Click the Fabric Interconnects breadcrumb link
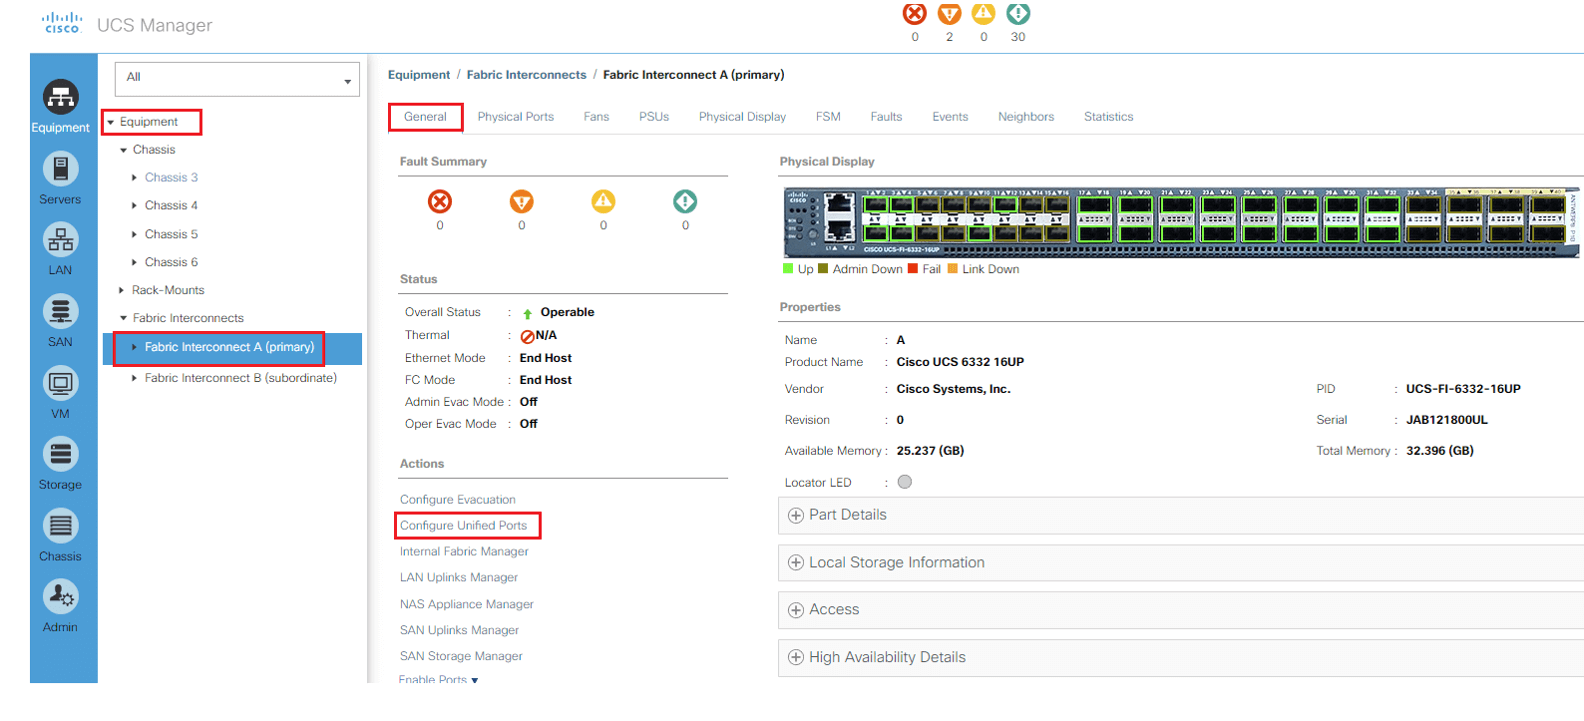 (526, 75)
